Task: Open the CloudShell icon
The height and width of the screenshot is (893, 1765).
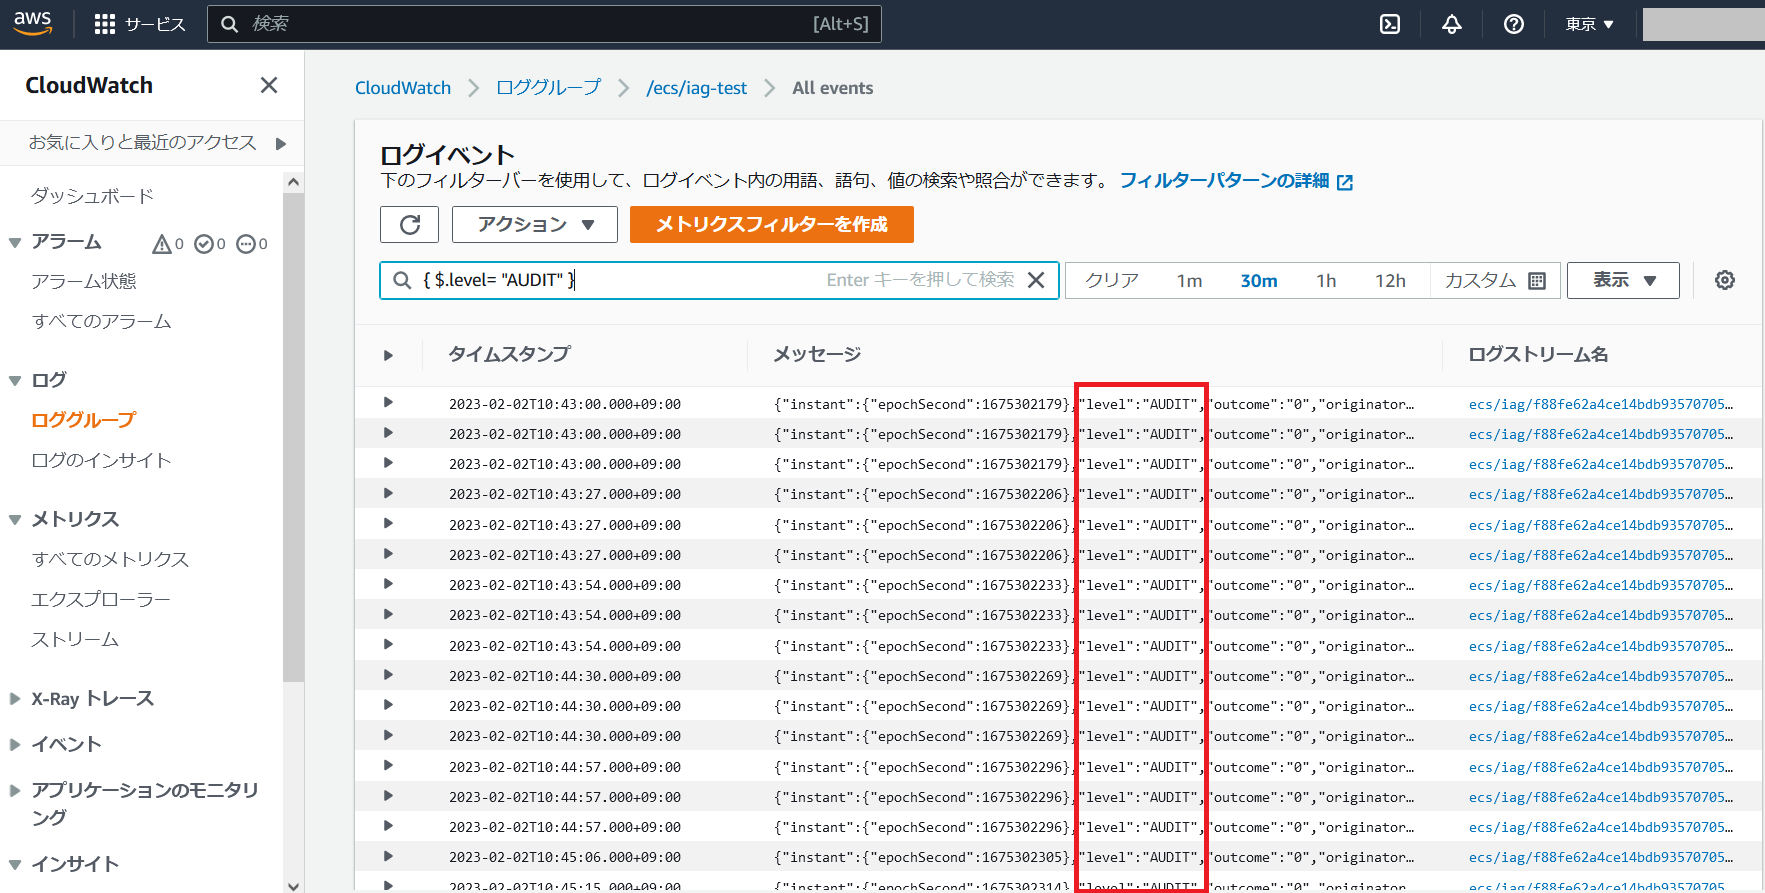Action: (1390, 24)
